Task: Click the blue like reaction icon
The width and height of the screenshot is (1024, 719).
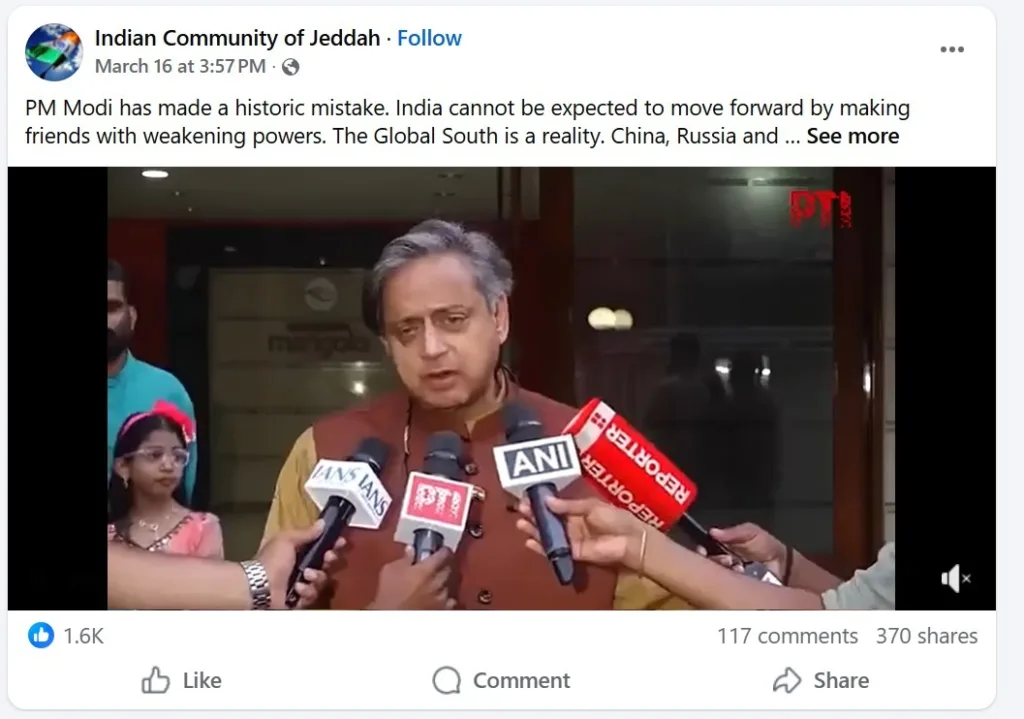Action: (x=40, y=635)
